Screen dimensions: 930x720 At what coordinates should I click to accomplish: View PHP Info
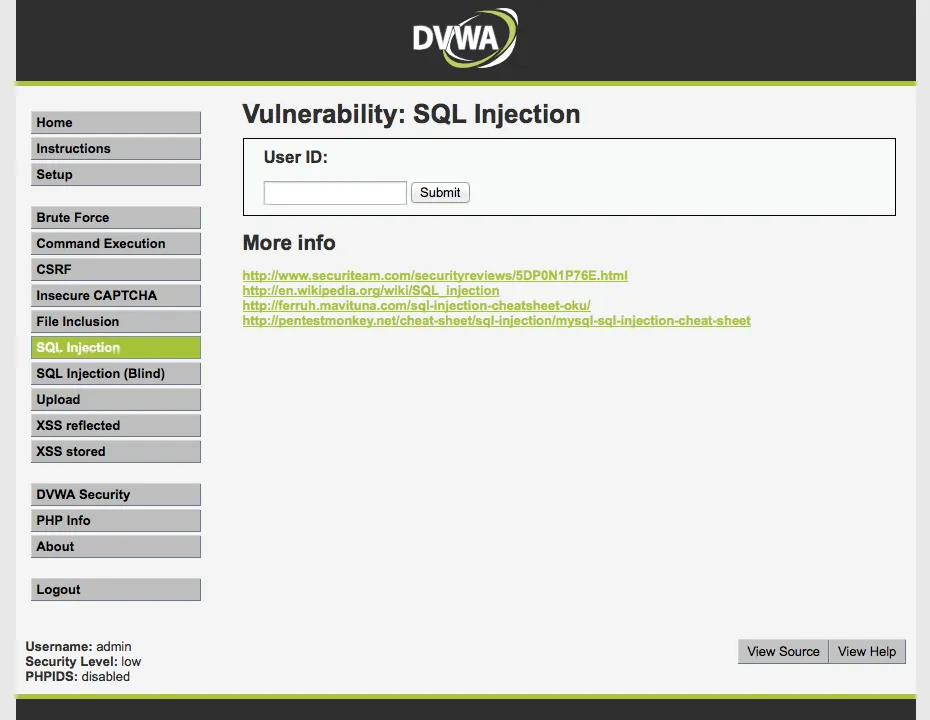pos(115,520)
